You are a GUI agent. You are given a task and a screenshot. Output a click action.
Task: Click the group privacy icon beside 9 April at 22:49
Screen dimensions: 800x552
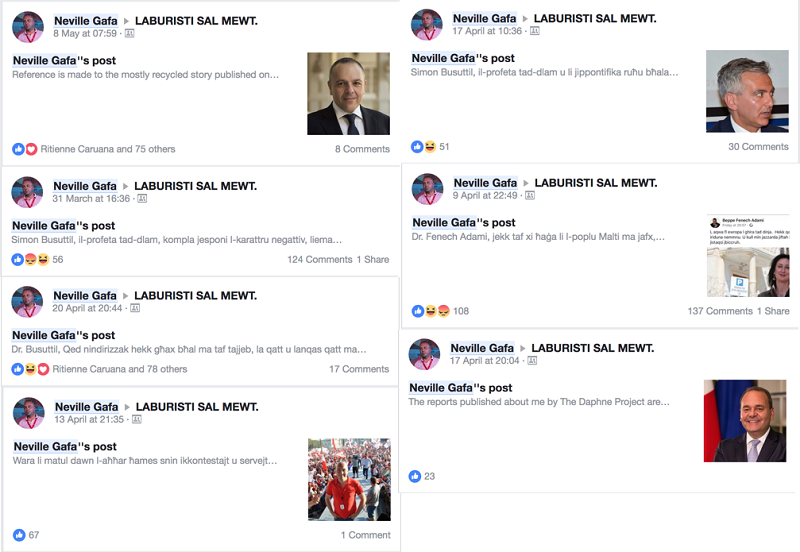click(x=530, y=195)
